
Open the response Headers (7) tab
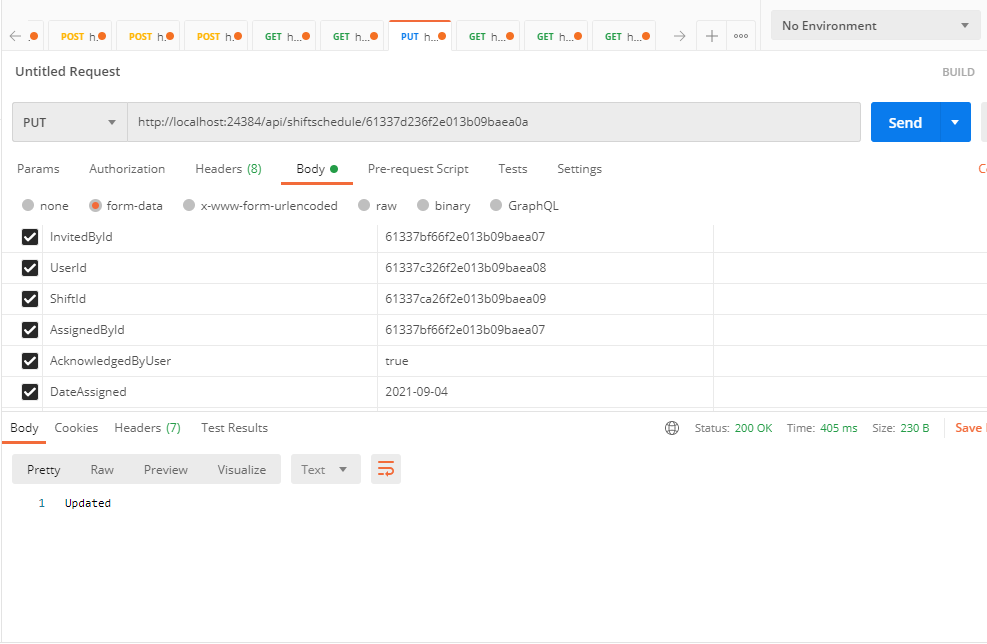tap(147, 428)
